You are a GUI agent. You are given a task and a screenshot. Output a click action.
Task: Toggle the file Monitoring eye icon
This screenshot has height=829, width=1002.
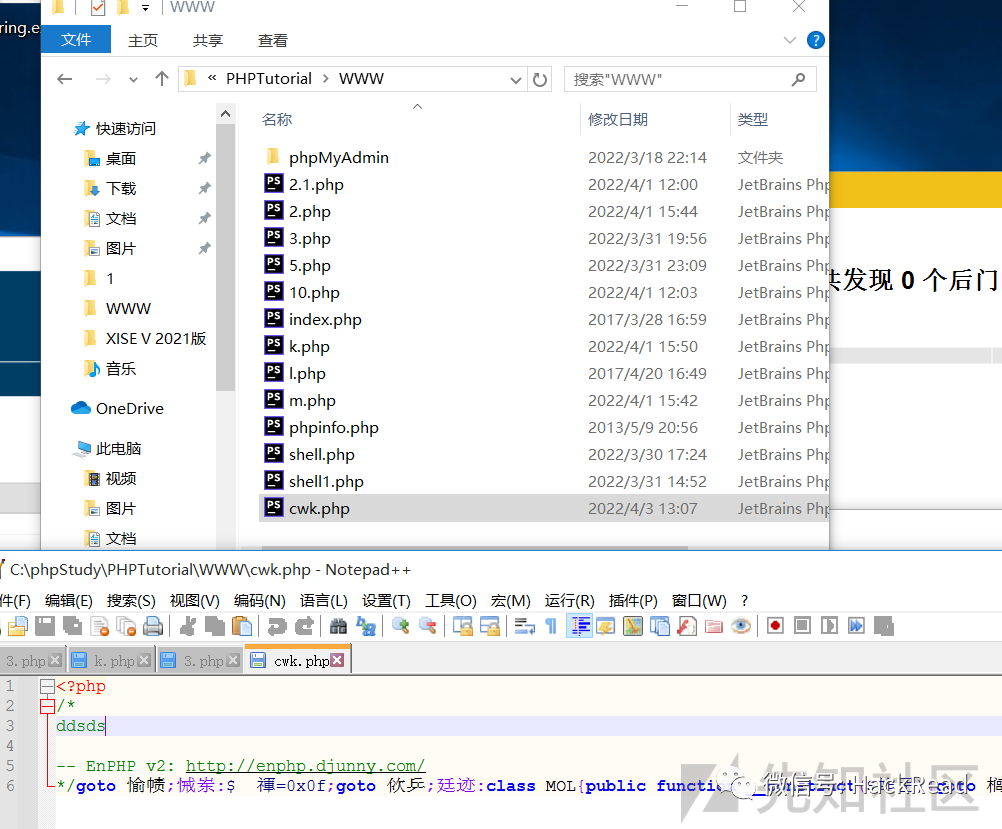(741, 626)
